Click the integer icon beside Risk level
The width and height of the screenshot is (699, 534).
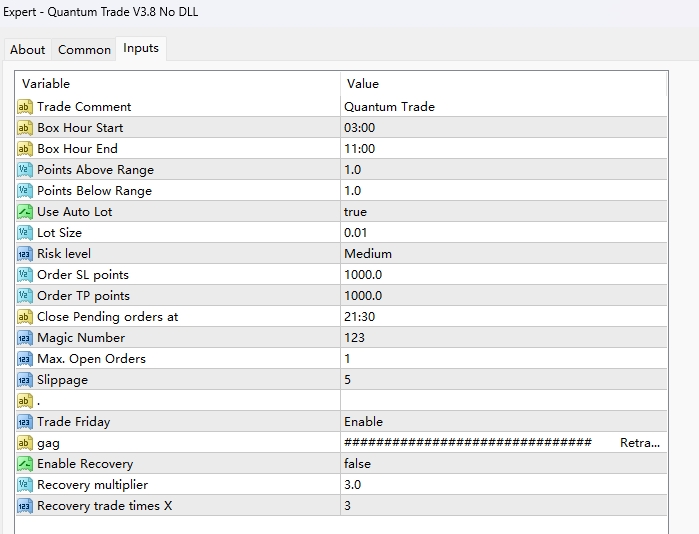[25, 254]
